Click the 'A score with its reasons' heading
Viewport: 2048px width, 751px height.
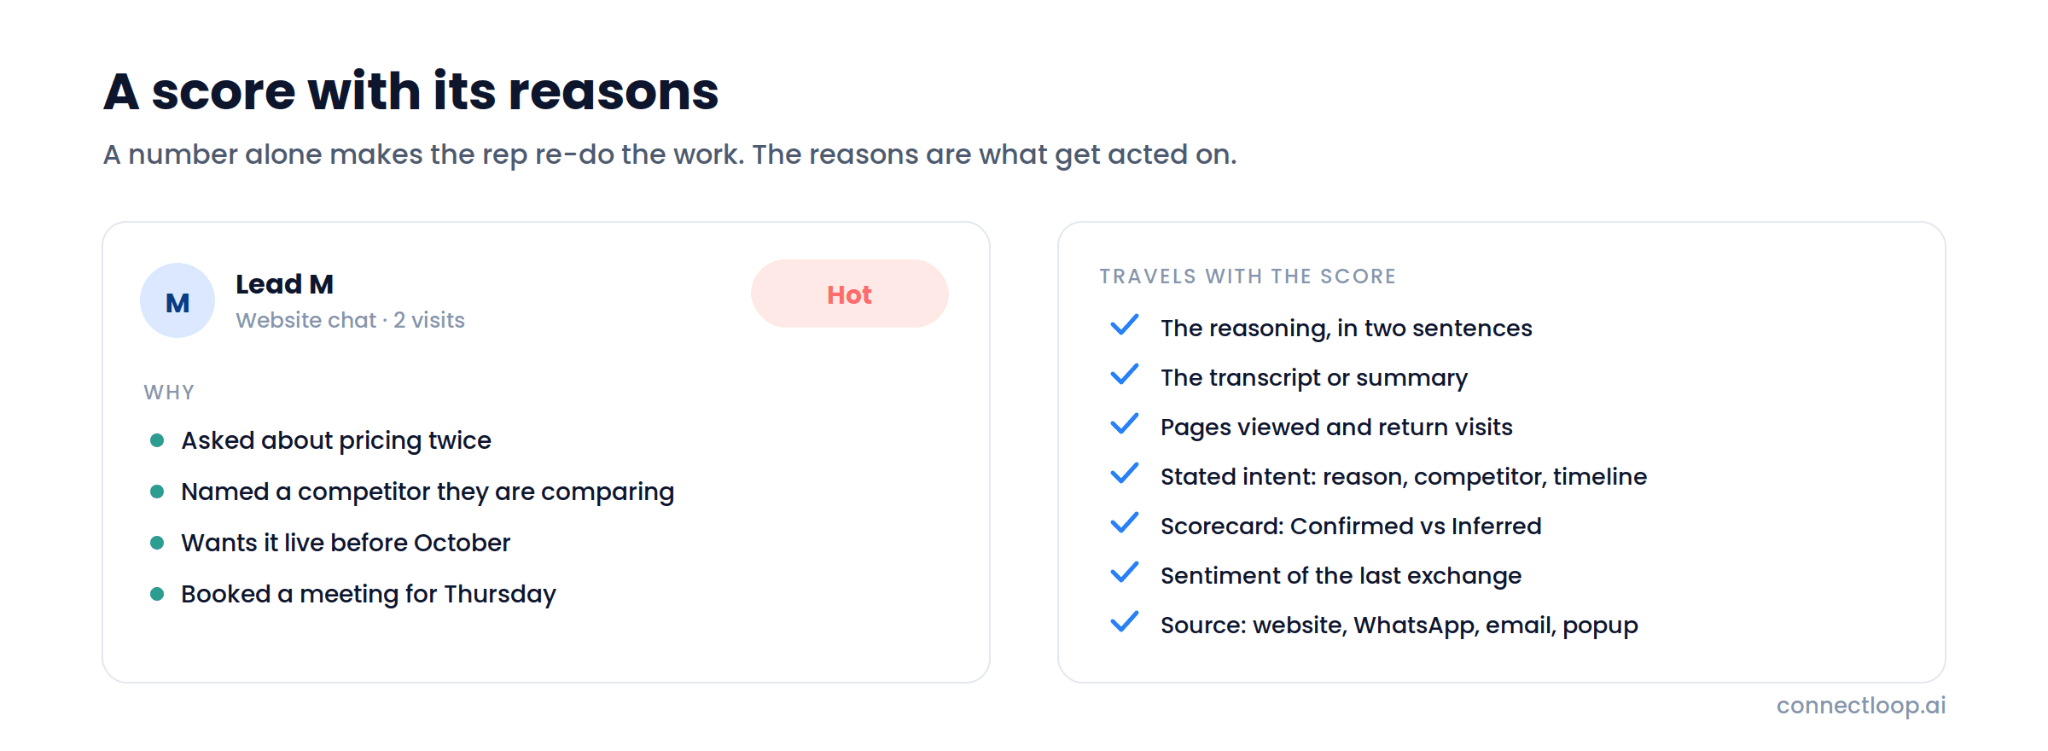pyautogui.click(x=411, y=91)
